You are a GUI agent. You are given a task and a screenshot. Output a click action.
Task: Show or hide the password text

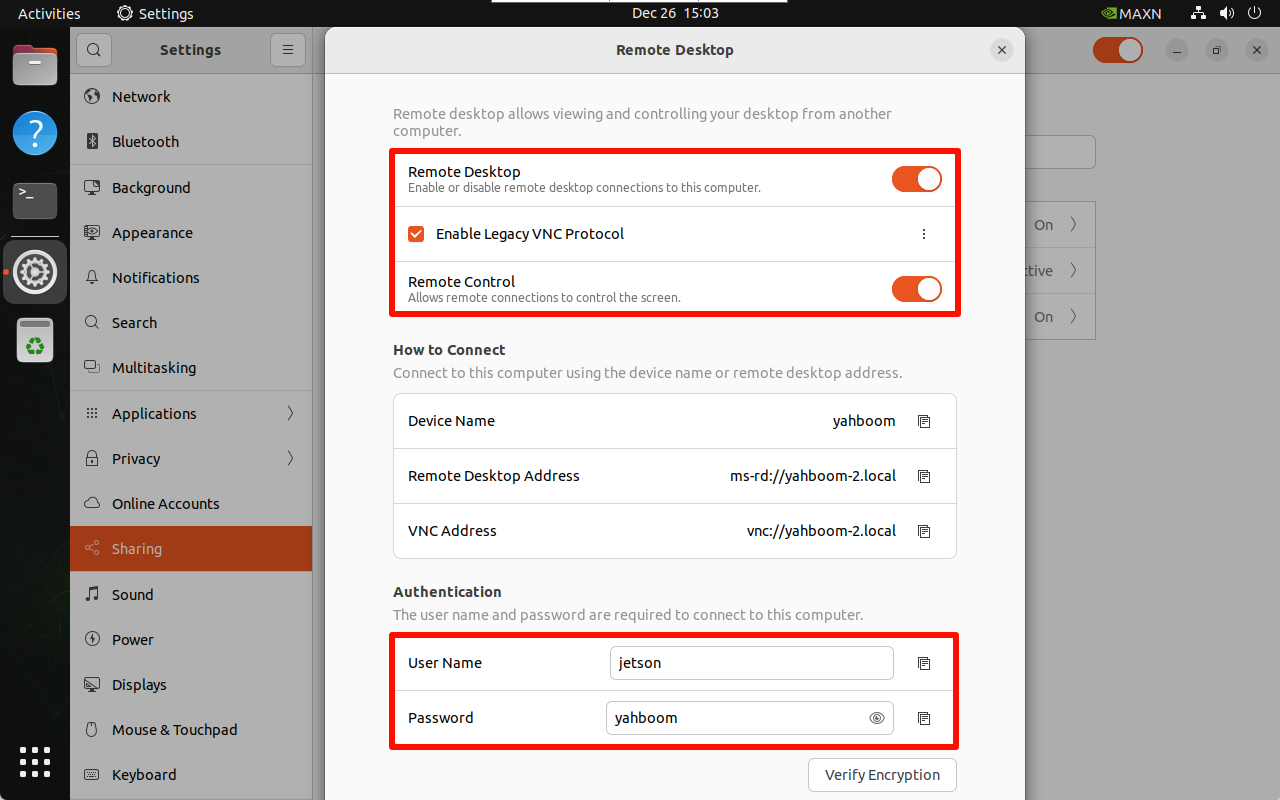click(877, 718)
